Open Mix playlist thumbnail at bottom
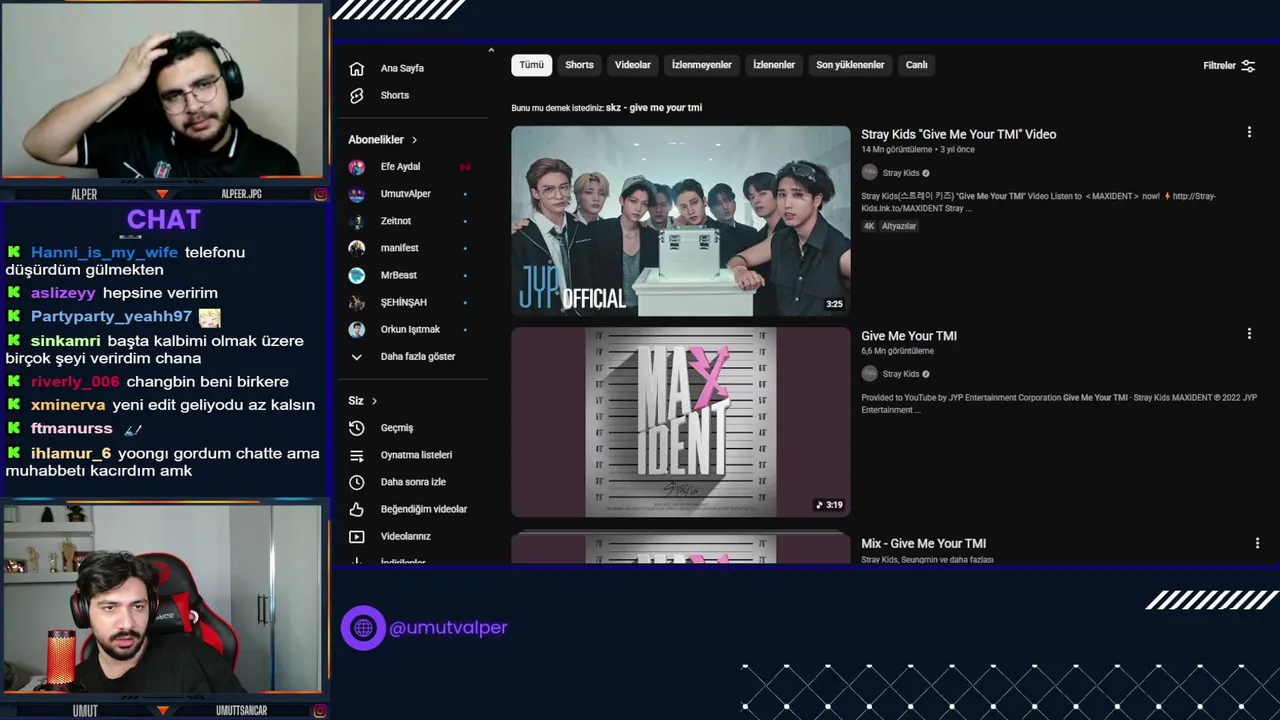Image resolution: width=1280 pixels, height=720 pixels. tap(681, 548)
